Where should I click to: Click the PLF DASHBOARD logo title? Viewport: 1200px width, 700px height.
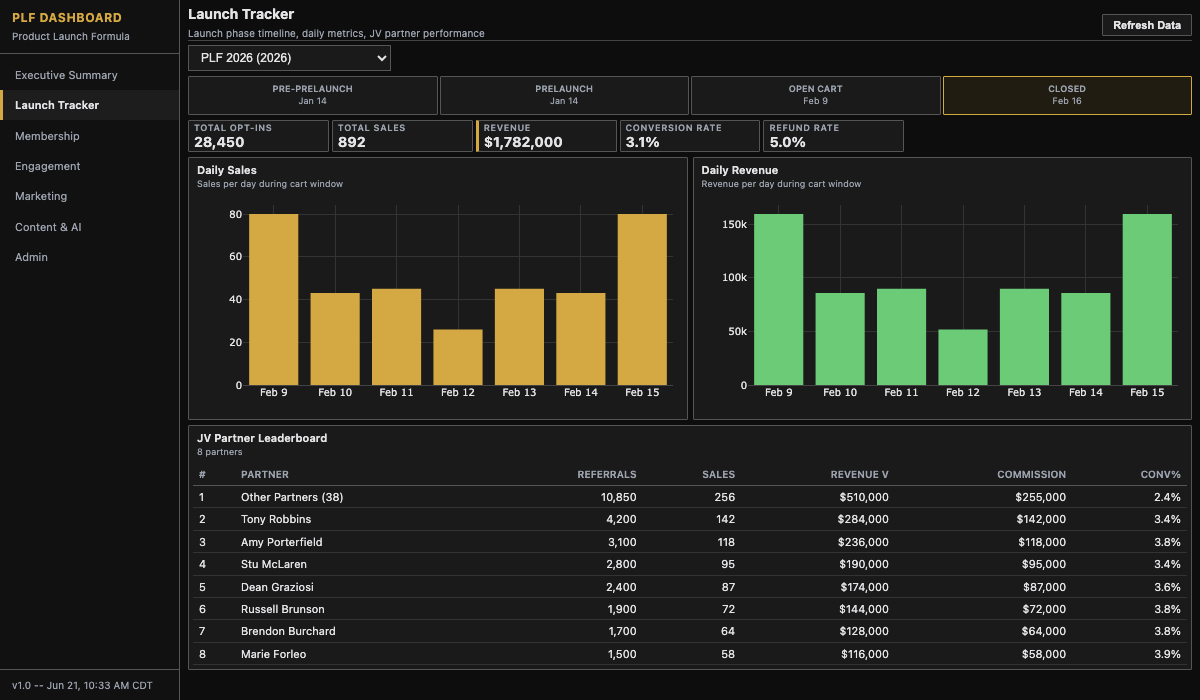point(67,18)
